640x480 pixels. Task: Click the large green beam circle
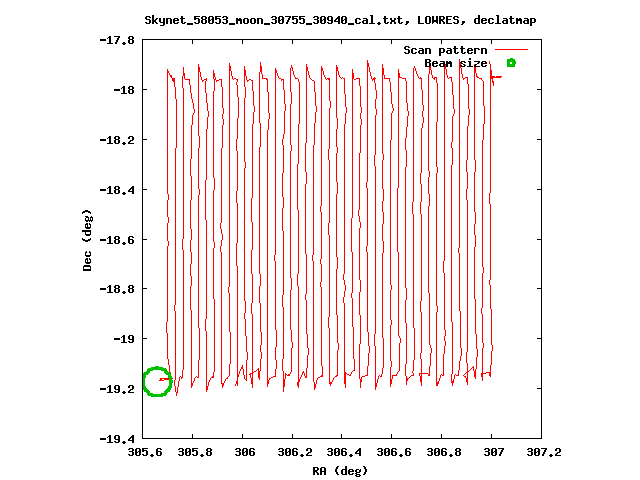coord(157,381)
